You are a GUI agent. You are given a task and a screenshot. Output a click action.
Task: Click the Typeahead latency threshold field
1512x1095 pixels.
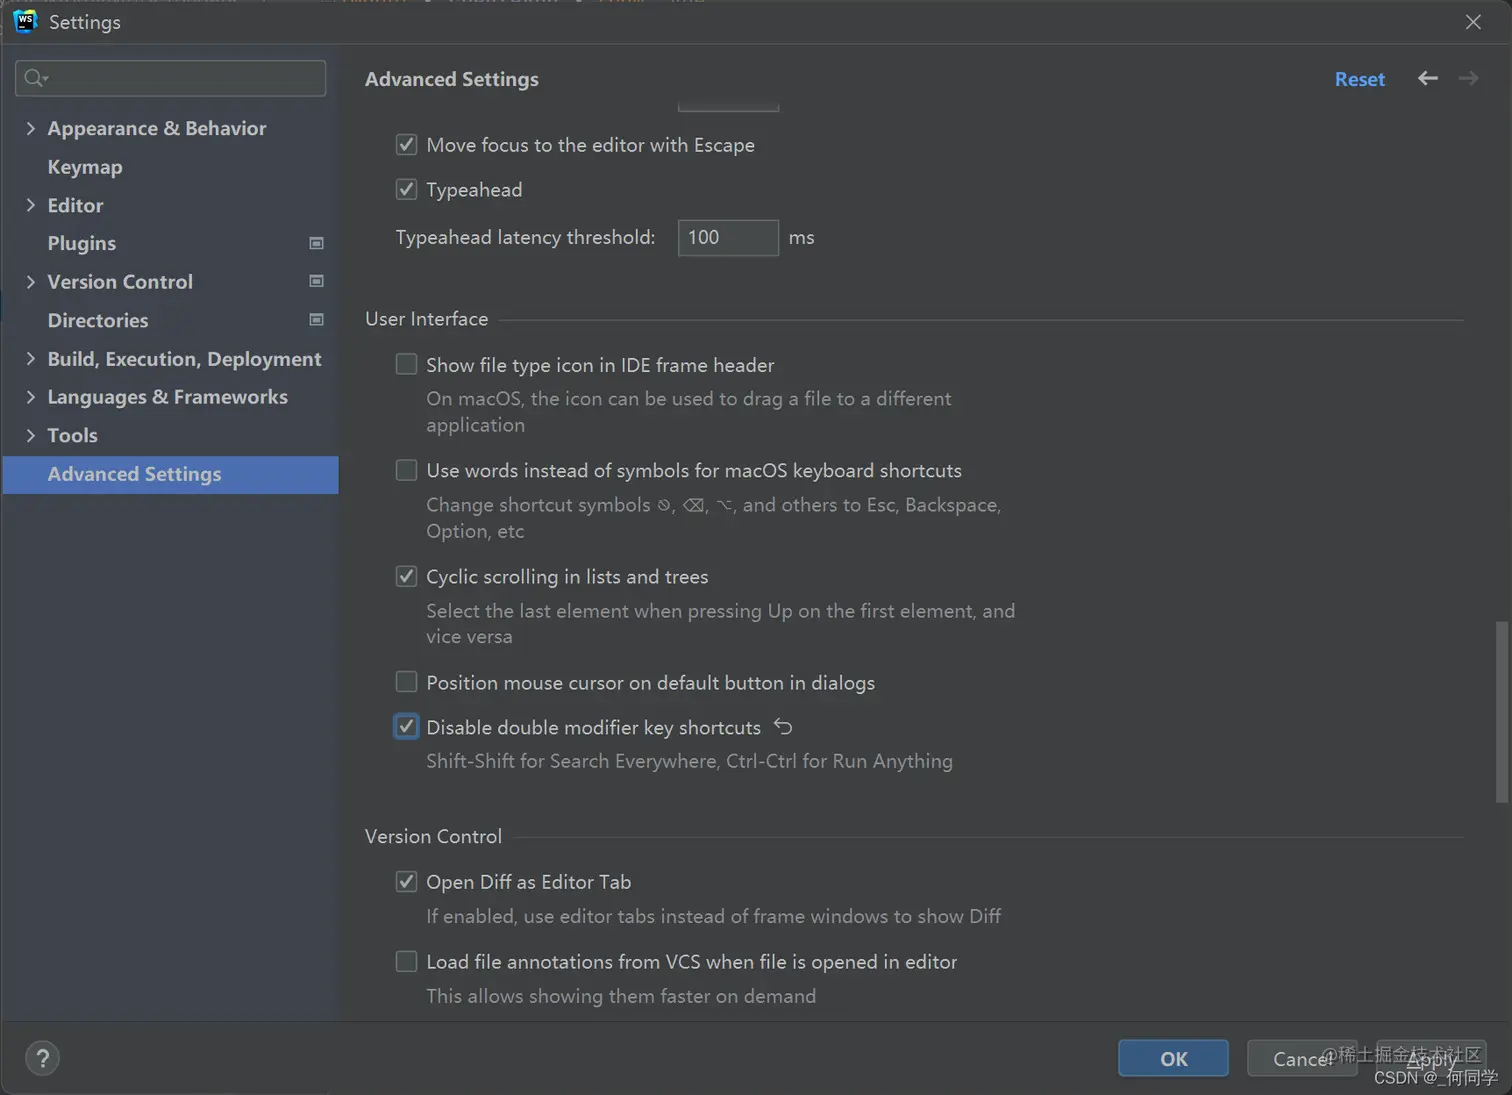[727, 238]
